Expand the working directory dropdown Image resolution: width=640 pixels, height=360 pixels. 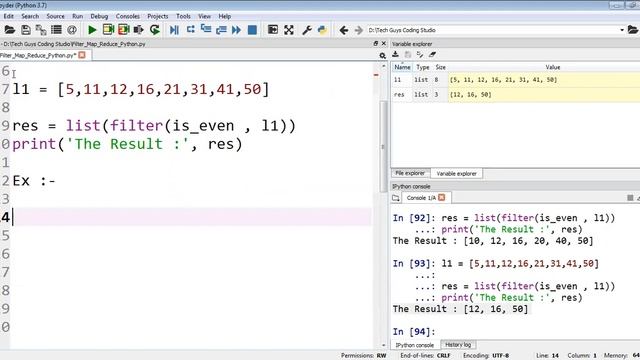(622, 30)
